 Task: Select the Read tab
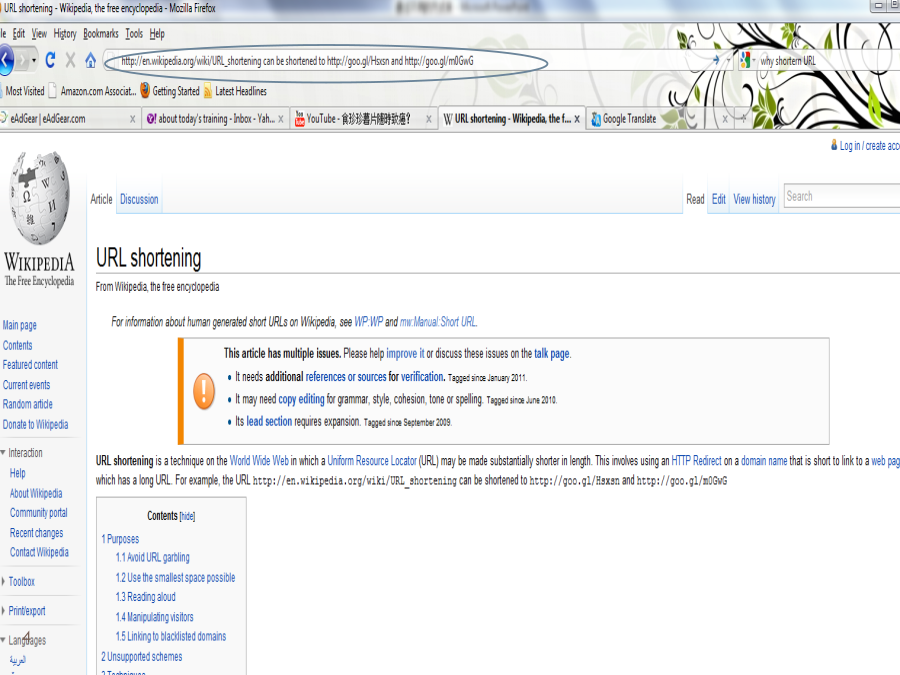[695, 199]
